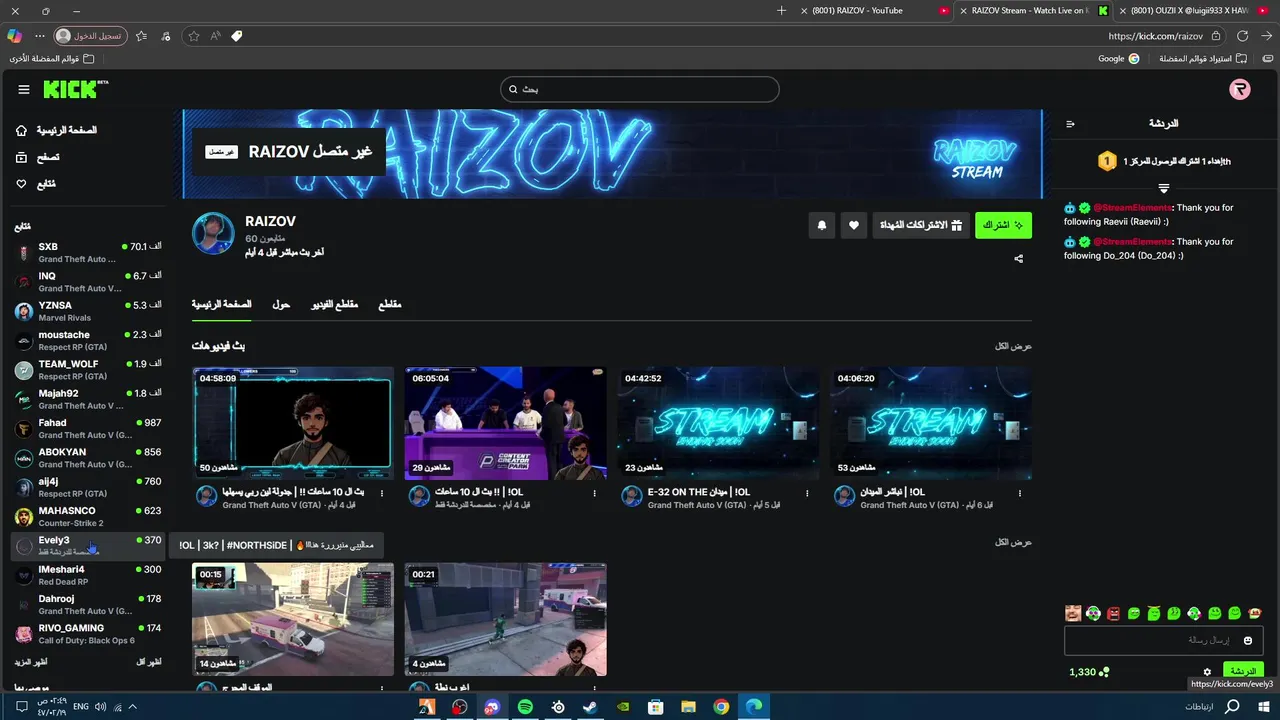The width and height of the screenshot is (1280, 720).
Task: Open the user profile avatar menu
Action: coord(1240,89)
